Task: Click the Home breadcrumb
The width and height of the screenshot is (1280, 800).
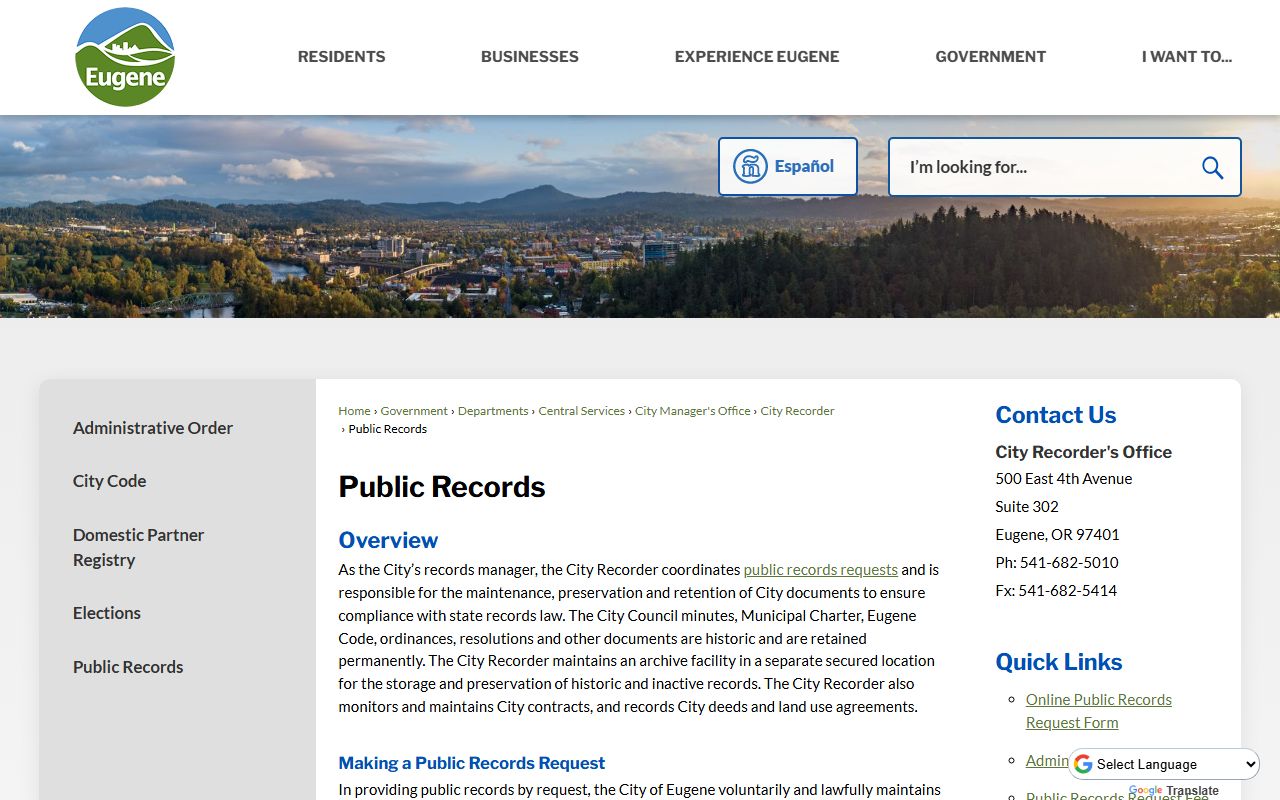Action: (354, 411)
